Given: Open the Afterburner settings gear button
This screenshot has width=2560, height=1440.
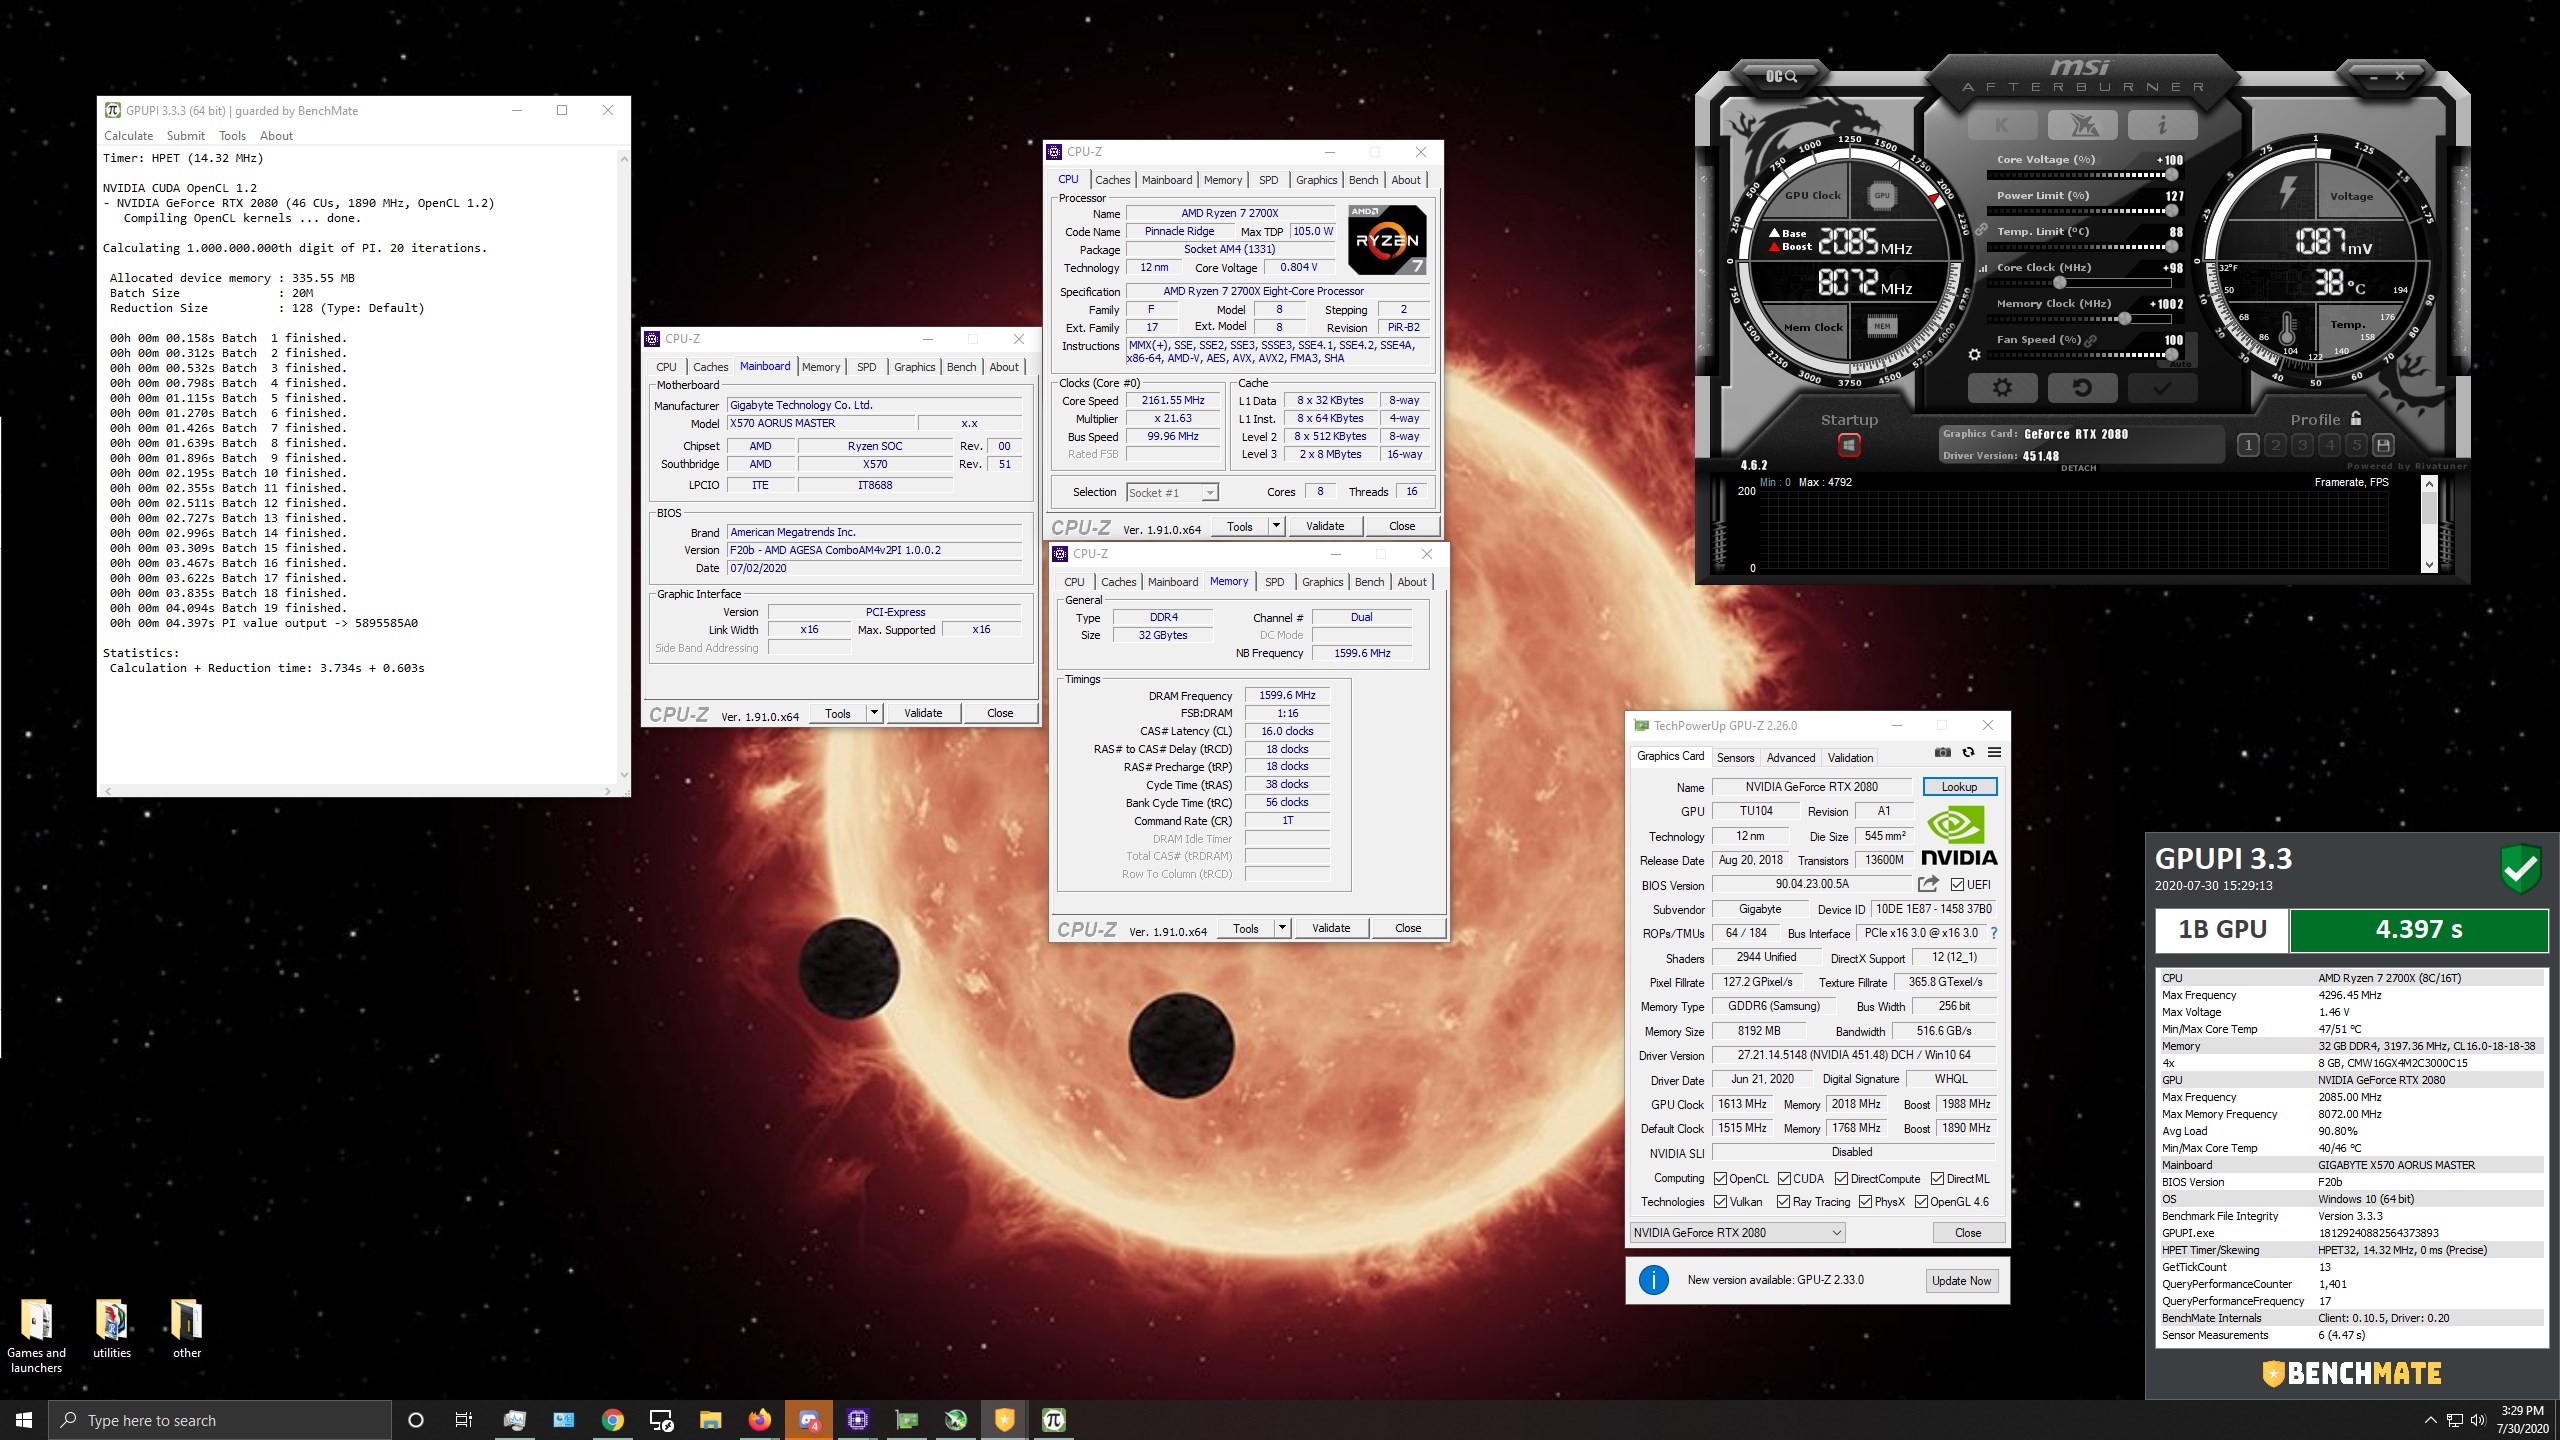Looking at the screenshot, I should (x=2002, y=388).
